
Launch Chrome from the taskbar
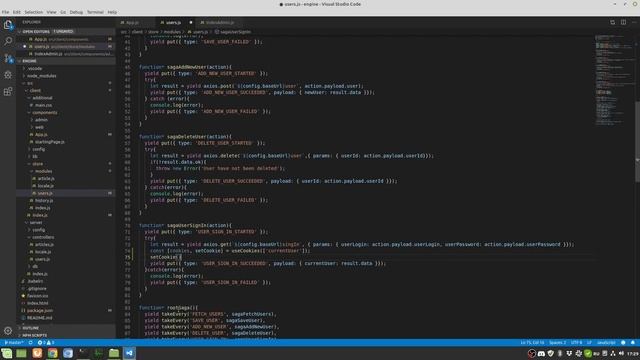(53, 353)
